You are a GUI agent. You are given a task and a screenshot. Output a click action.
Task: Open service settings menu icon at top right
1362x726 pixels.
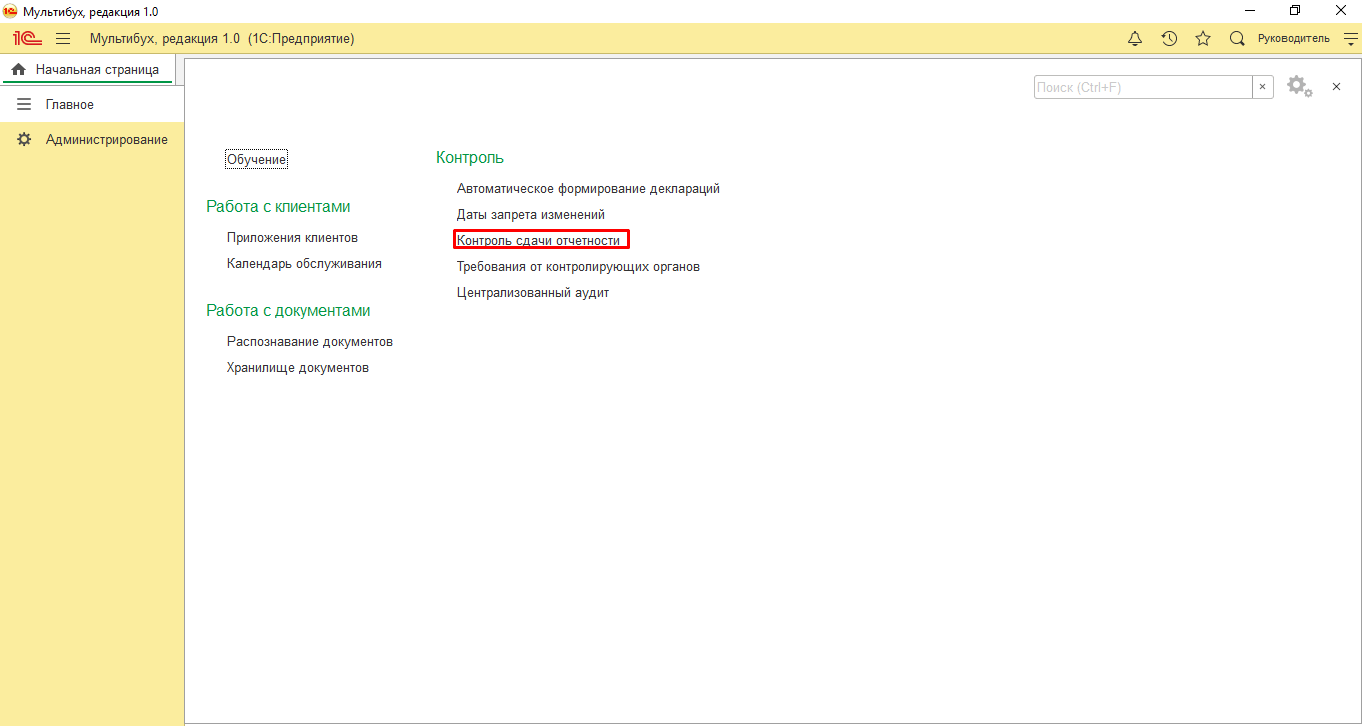(1351, 38)
